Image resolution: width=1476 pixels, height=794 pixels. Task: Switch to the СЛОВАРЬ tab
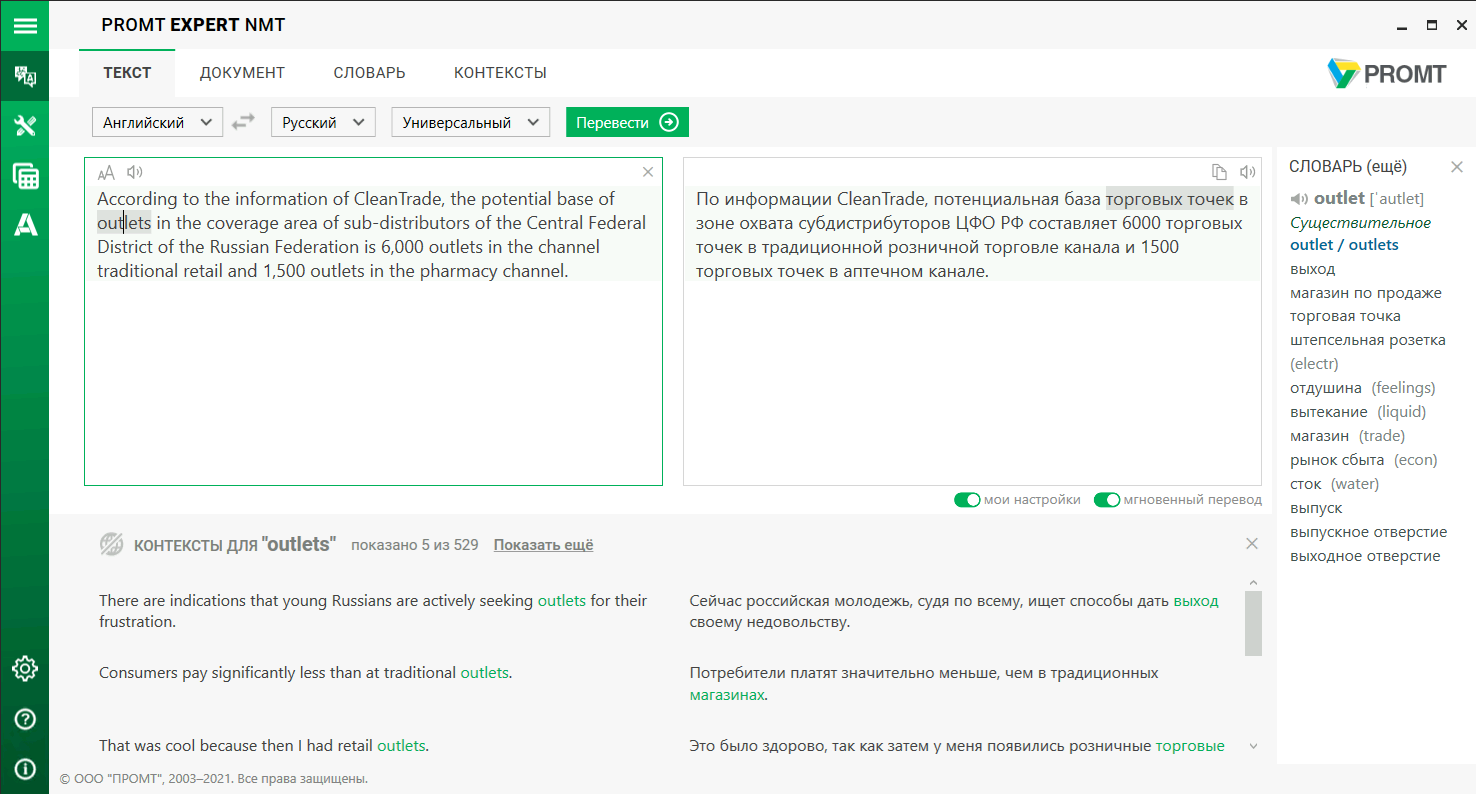370,73
